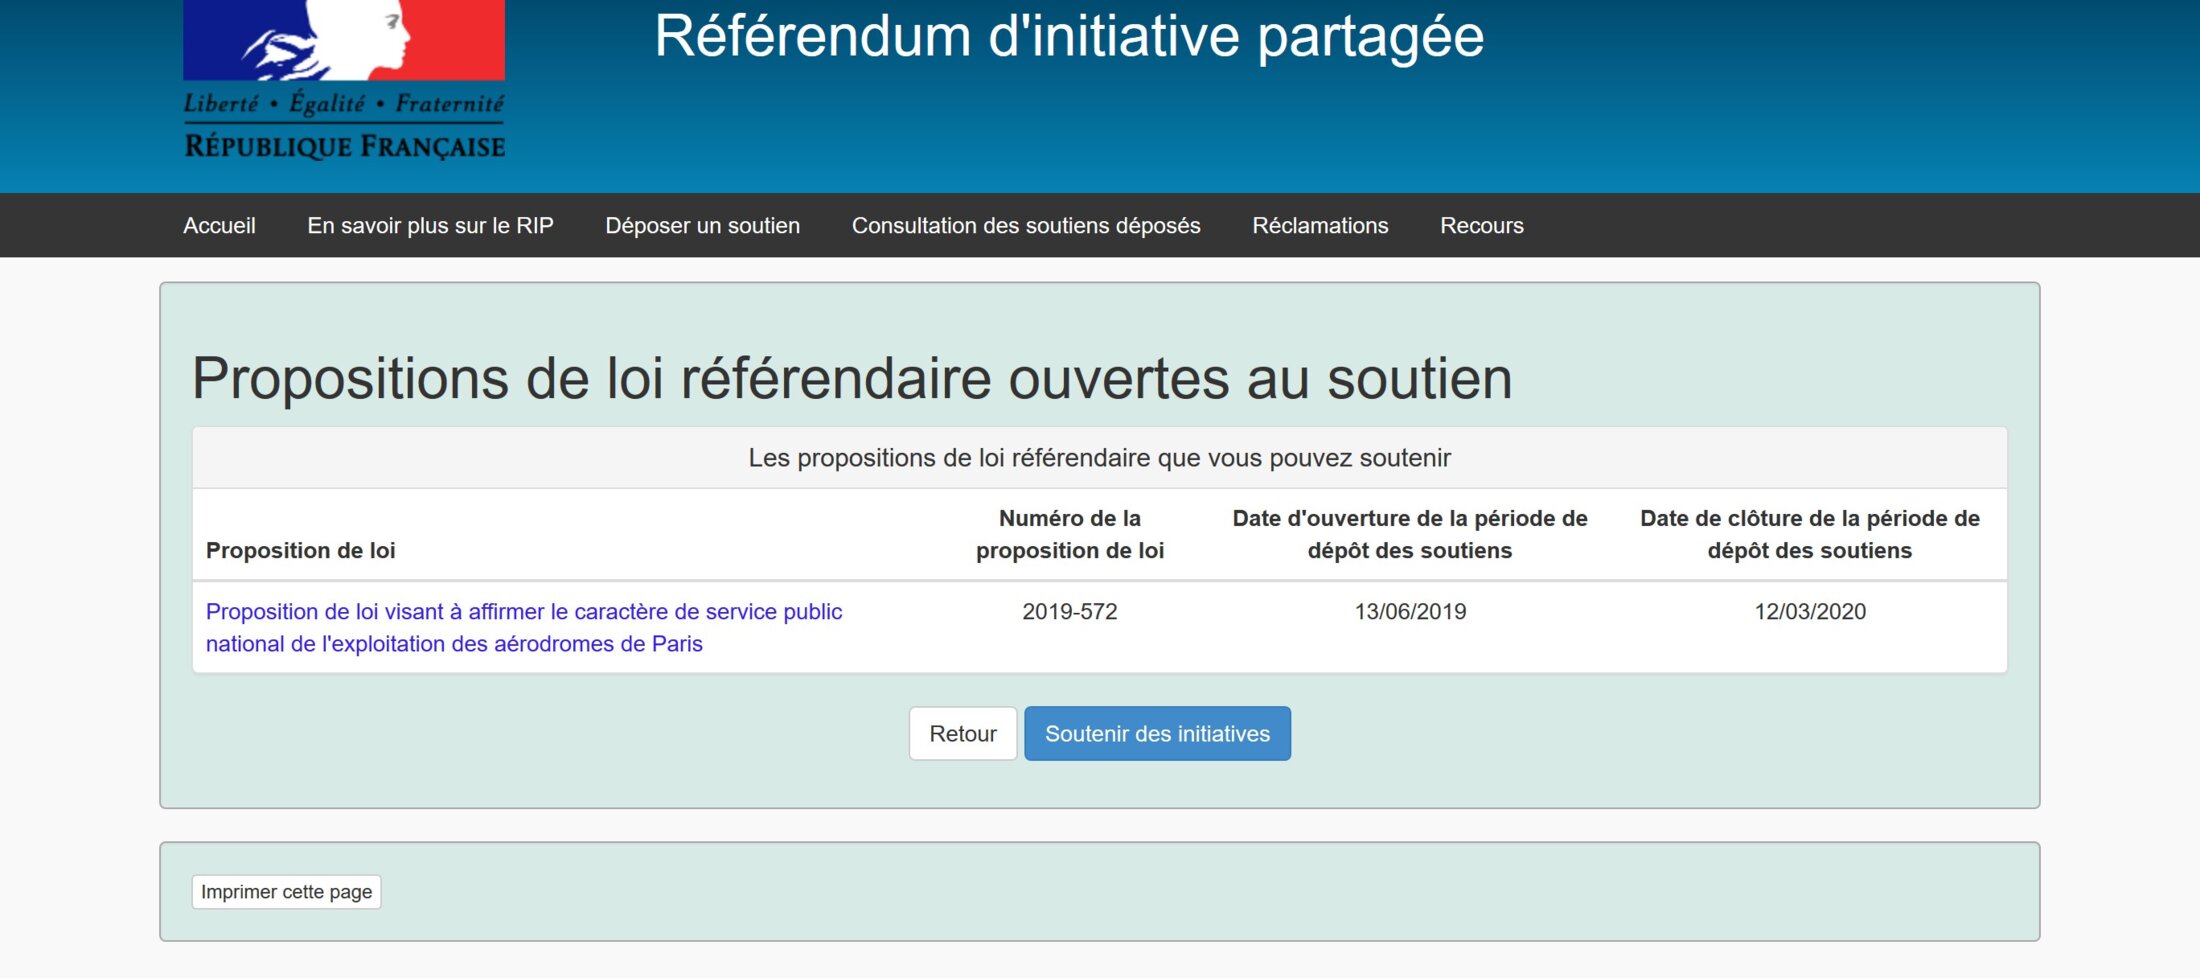Viewport: 2200px width, 978px height.
Task: Select the proposition number 2019-572 cell
Action: click(1069, 612)
